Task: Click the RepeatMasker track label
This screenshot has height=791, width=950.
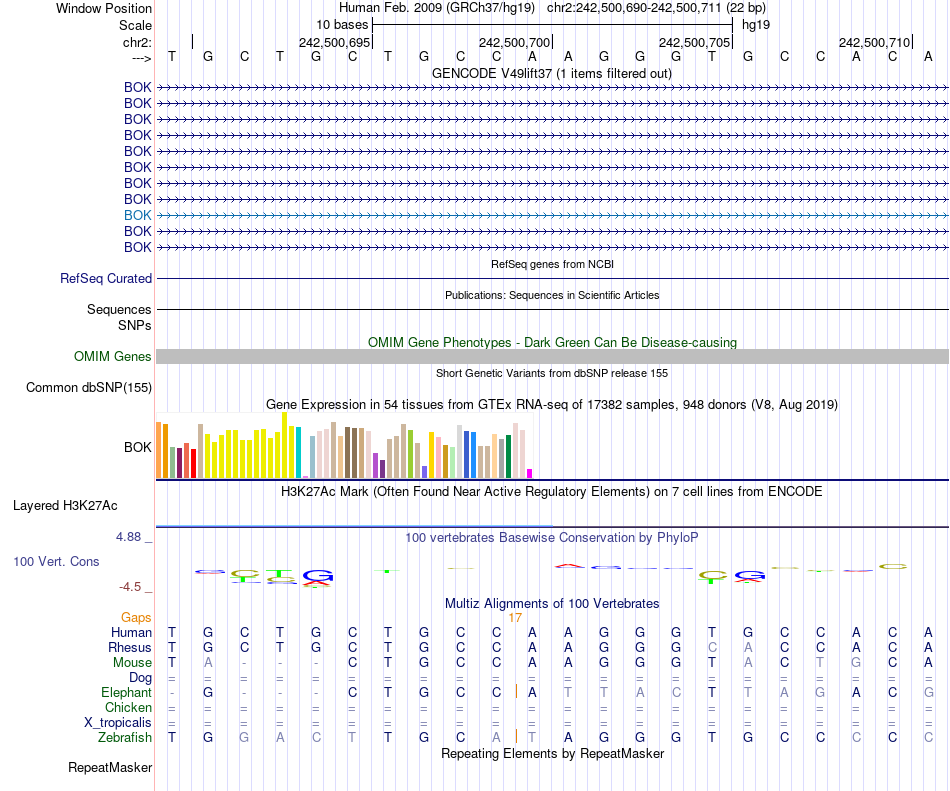Action: click(x=110, y=767)
